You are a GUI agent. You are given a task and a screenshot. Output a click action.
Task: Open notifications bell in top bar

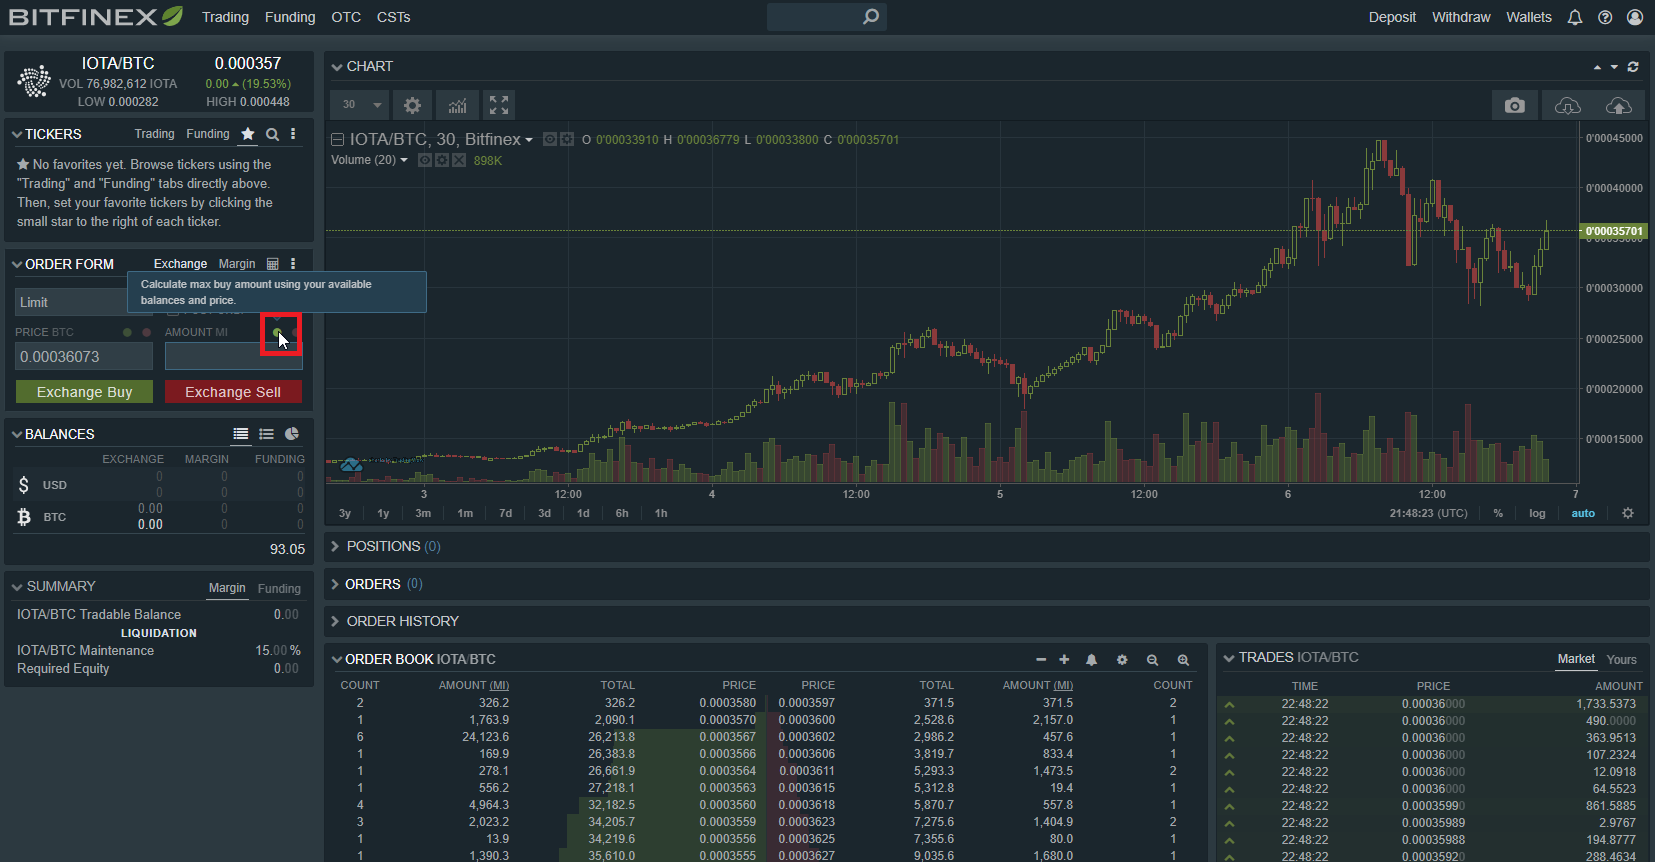point(1575,17)
